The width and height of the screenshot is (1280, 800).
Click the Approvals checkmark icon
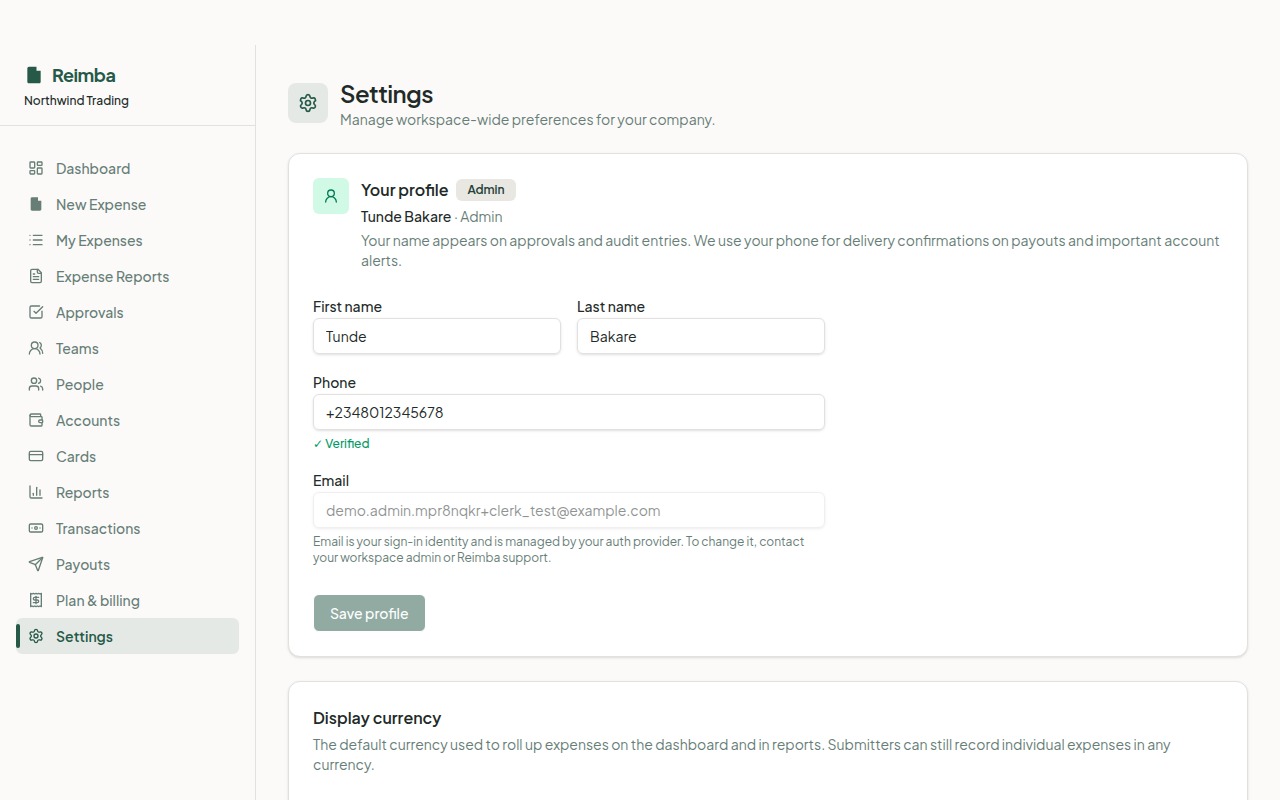(36, 312)
